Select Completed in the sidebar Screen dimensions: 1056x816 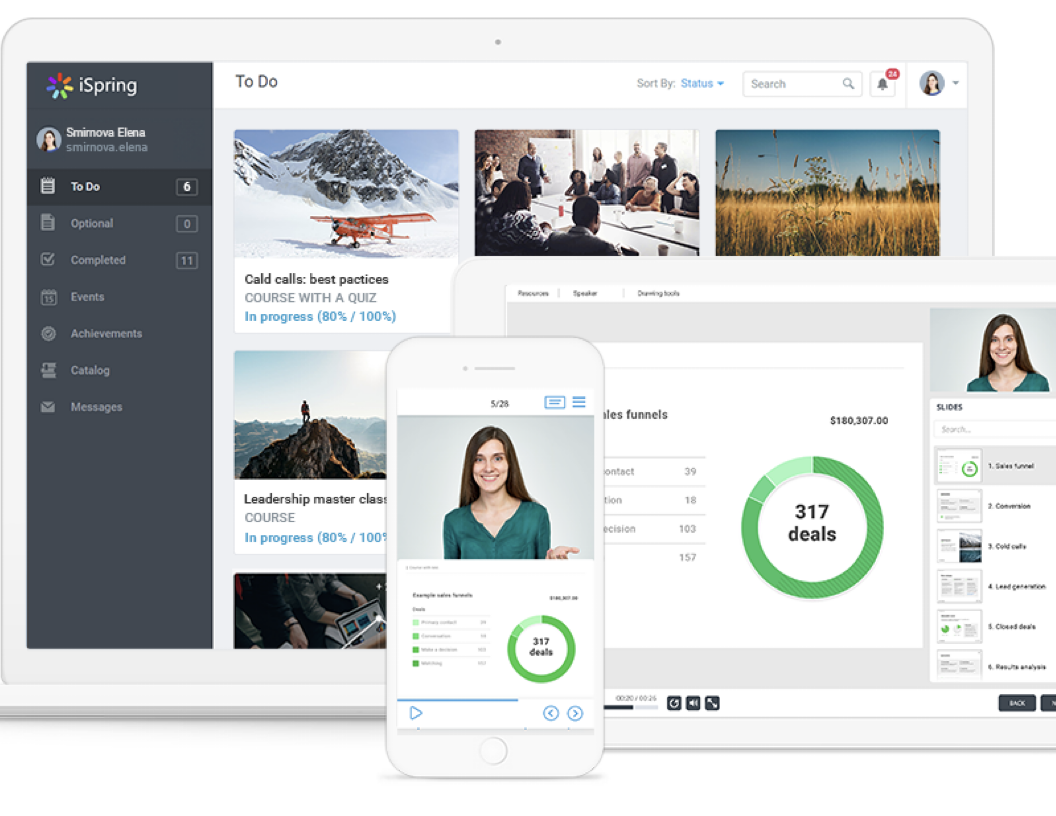pyautogui.click(x=97, y=259)
